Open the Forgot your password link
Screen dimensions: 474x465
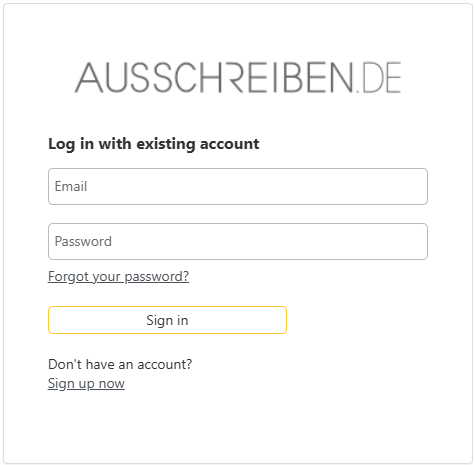tap(118, 276)
